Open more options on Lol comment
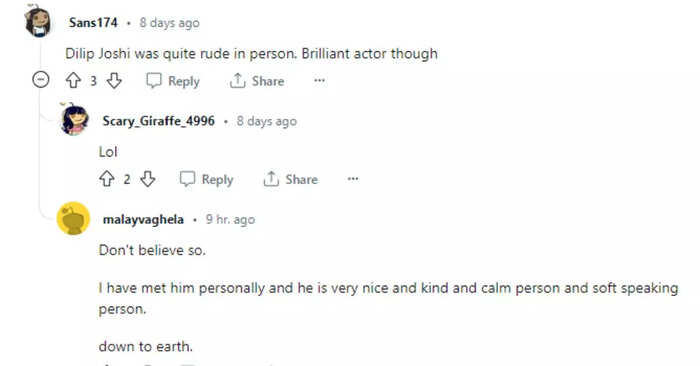700x366 pixels. 353,179
